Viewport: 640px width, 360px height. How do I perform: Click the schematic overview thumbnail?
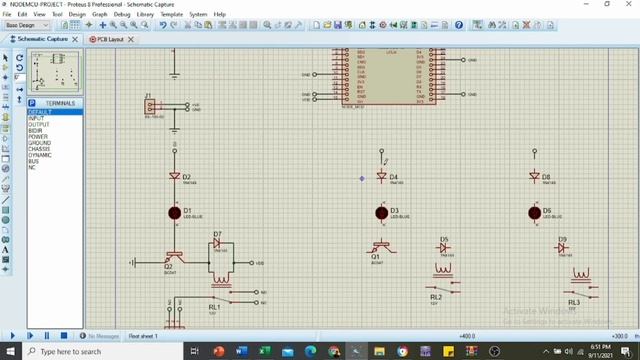point(55,71)
